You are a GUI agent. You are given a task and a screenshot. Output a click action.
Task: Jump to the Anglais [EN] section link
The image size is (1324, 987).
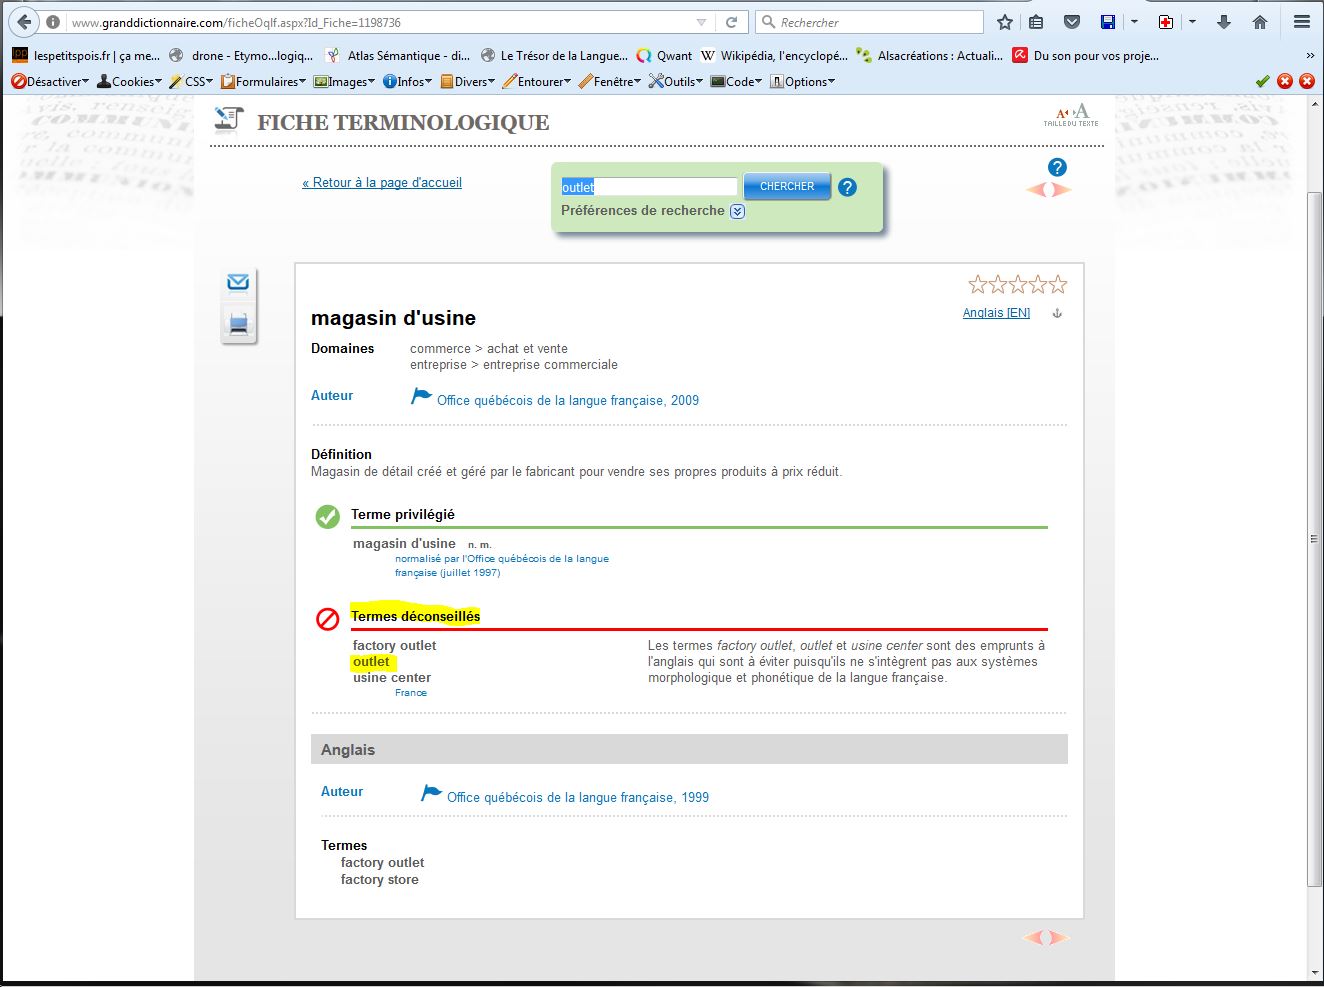pos(996,313)
